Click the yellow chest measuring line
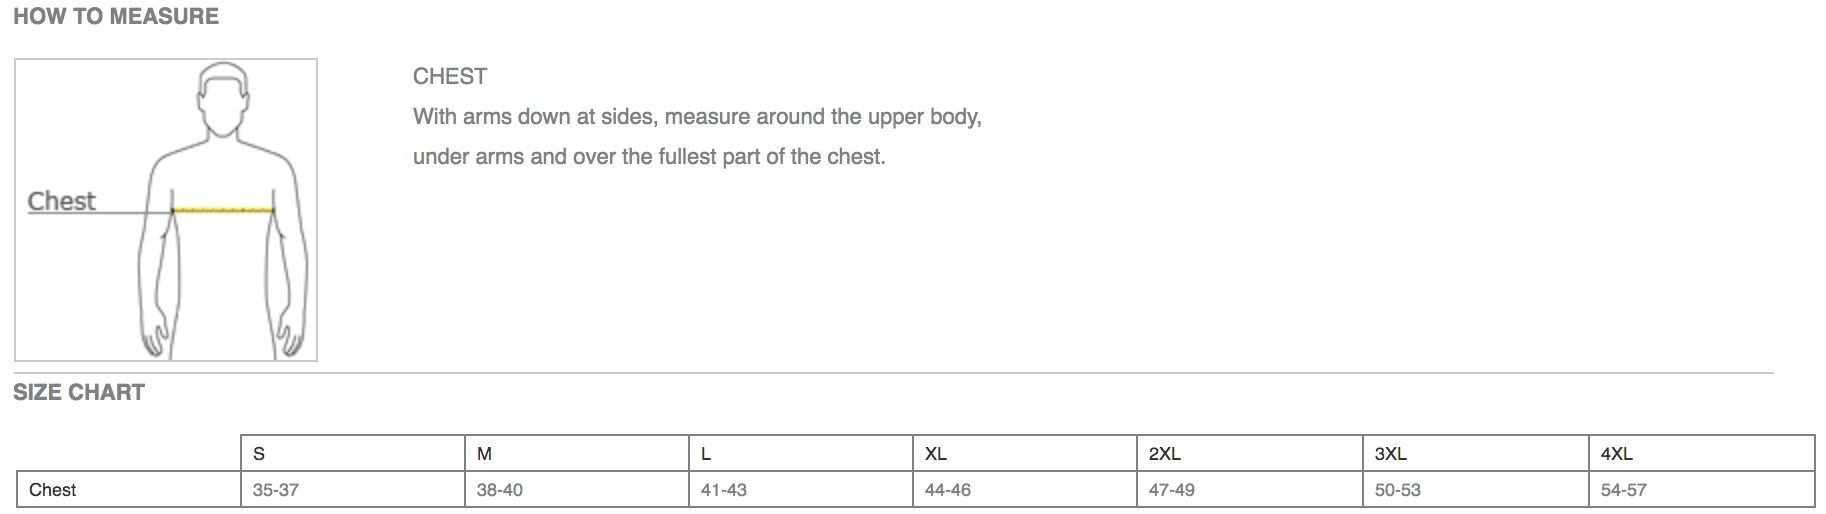Image resolution: width=1826 pixels, height=514 pixels. 223,210
